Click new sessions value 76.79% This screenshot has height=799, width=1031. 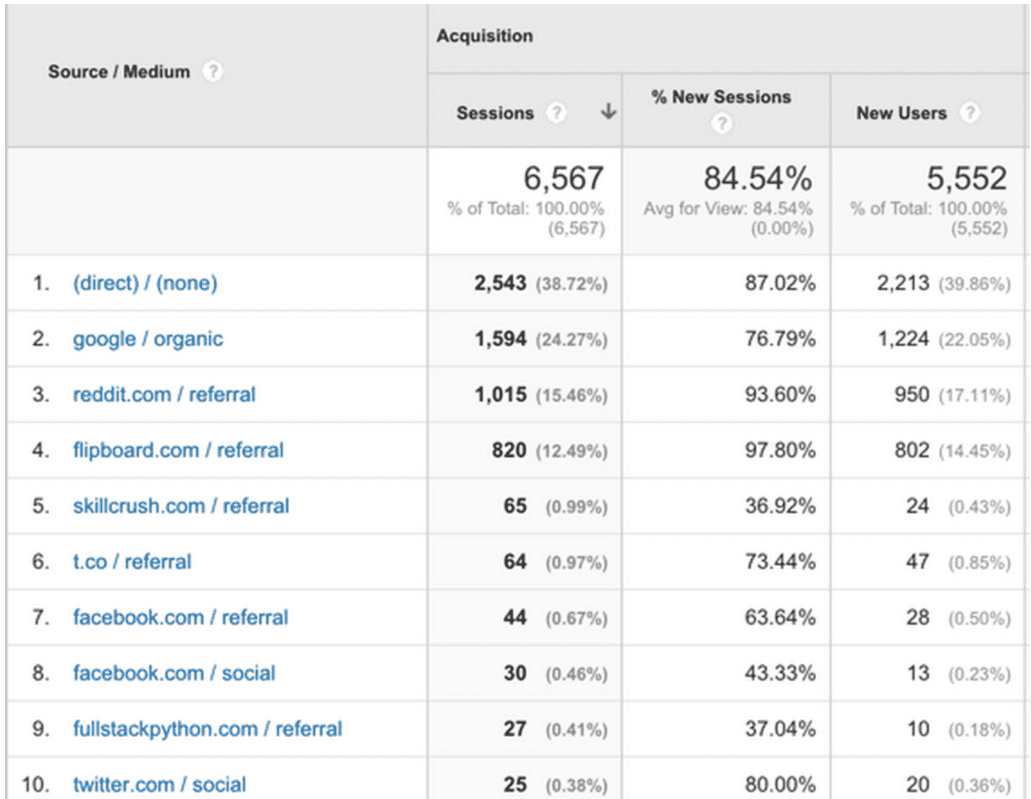[780, 339]
